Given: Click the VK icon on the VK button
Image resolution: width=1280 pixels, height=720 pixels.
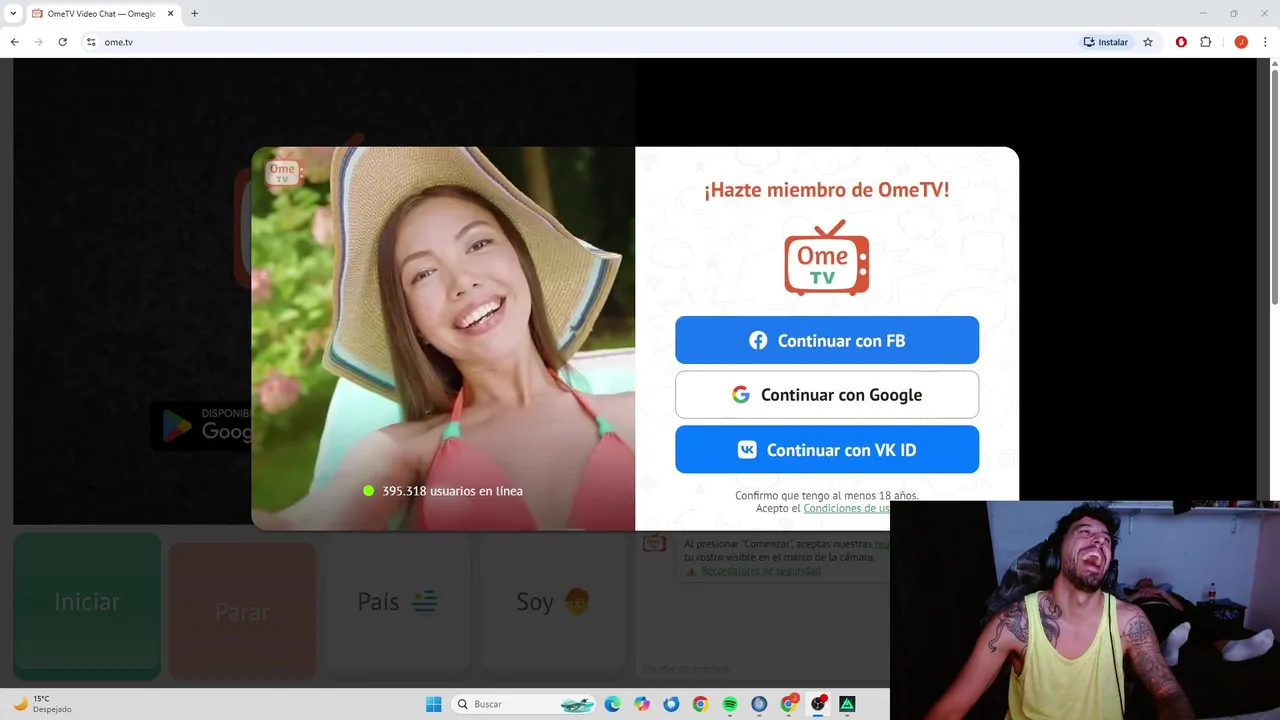Looking at the screenshot, I should click(747, 450).
